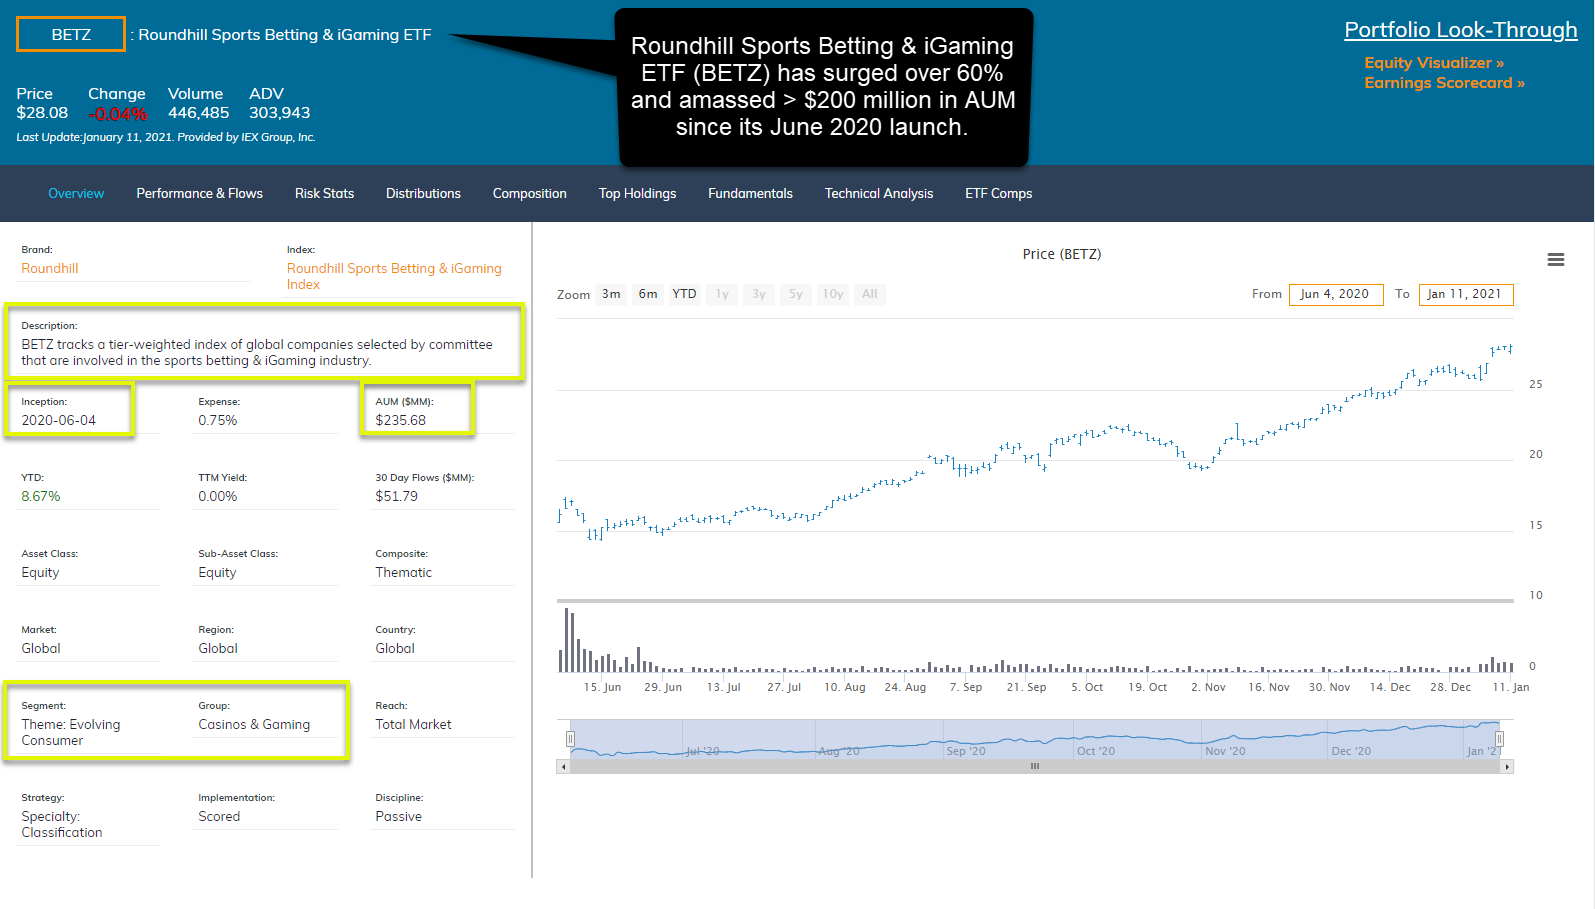Click the Strategy value Specialty: Classification
The height and width of the screenshot is (909, 1595).
pyautogui.click(x=62, y=825)
